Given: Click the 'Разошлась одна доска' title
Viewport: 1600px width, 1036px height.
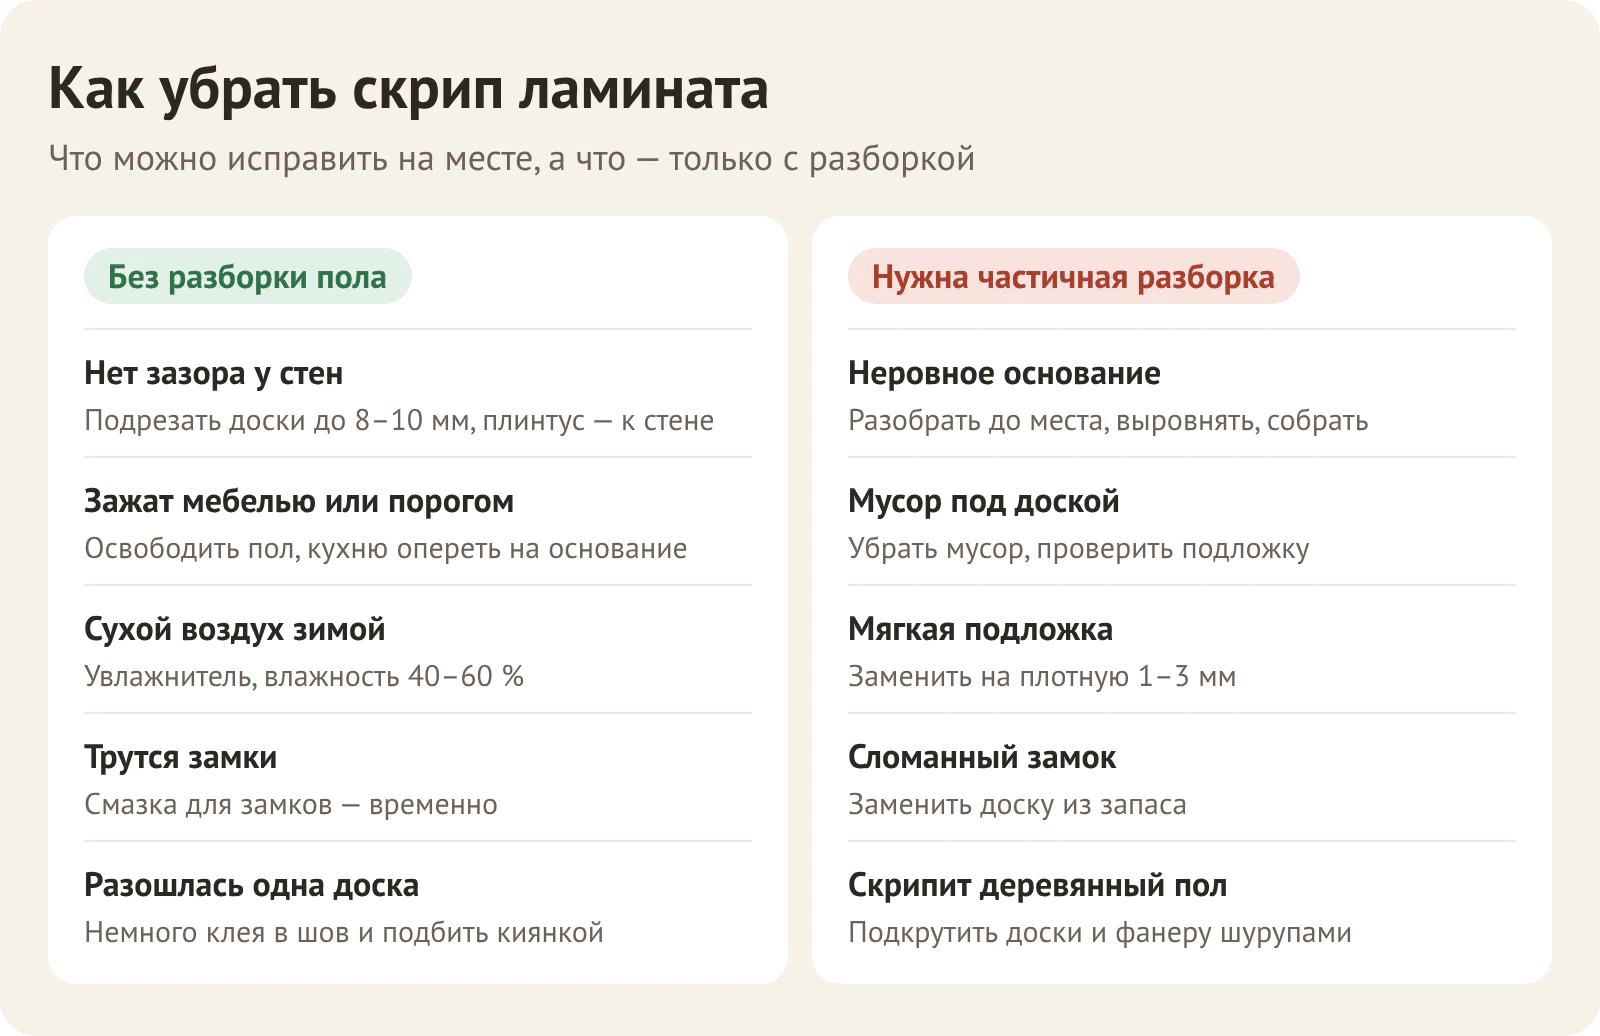Looking at the screenshot, I should 252,885.
